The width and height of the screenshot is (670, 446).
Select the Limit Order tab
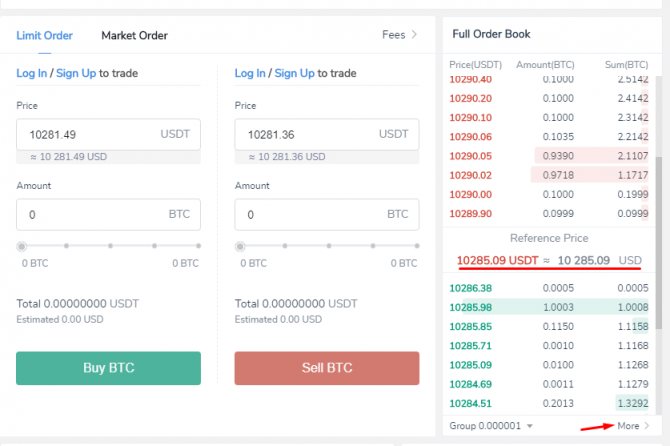tap(44, 35)
